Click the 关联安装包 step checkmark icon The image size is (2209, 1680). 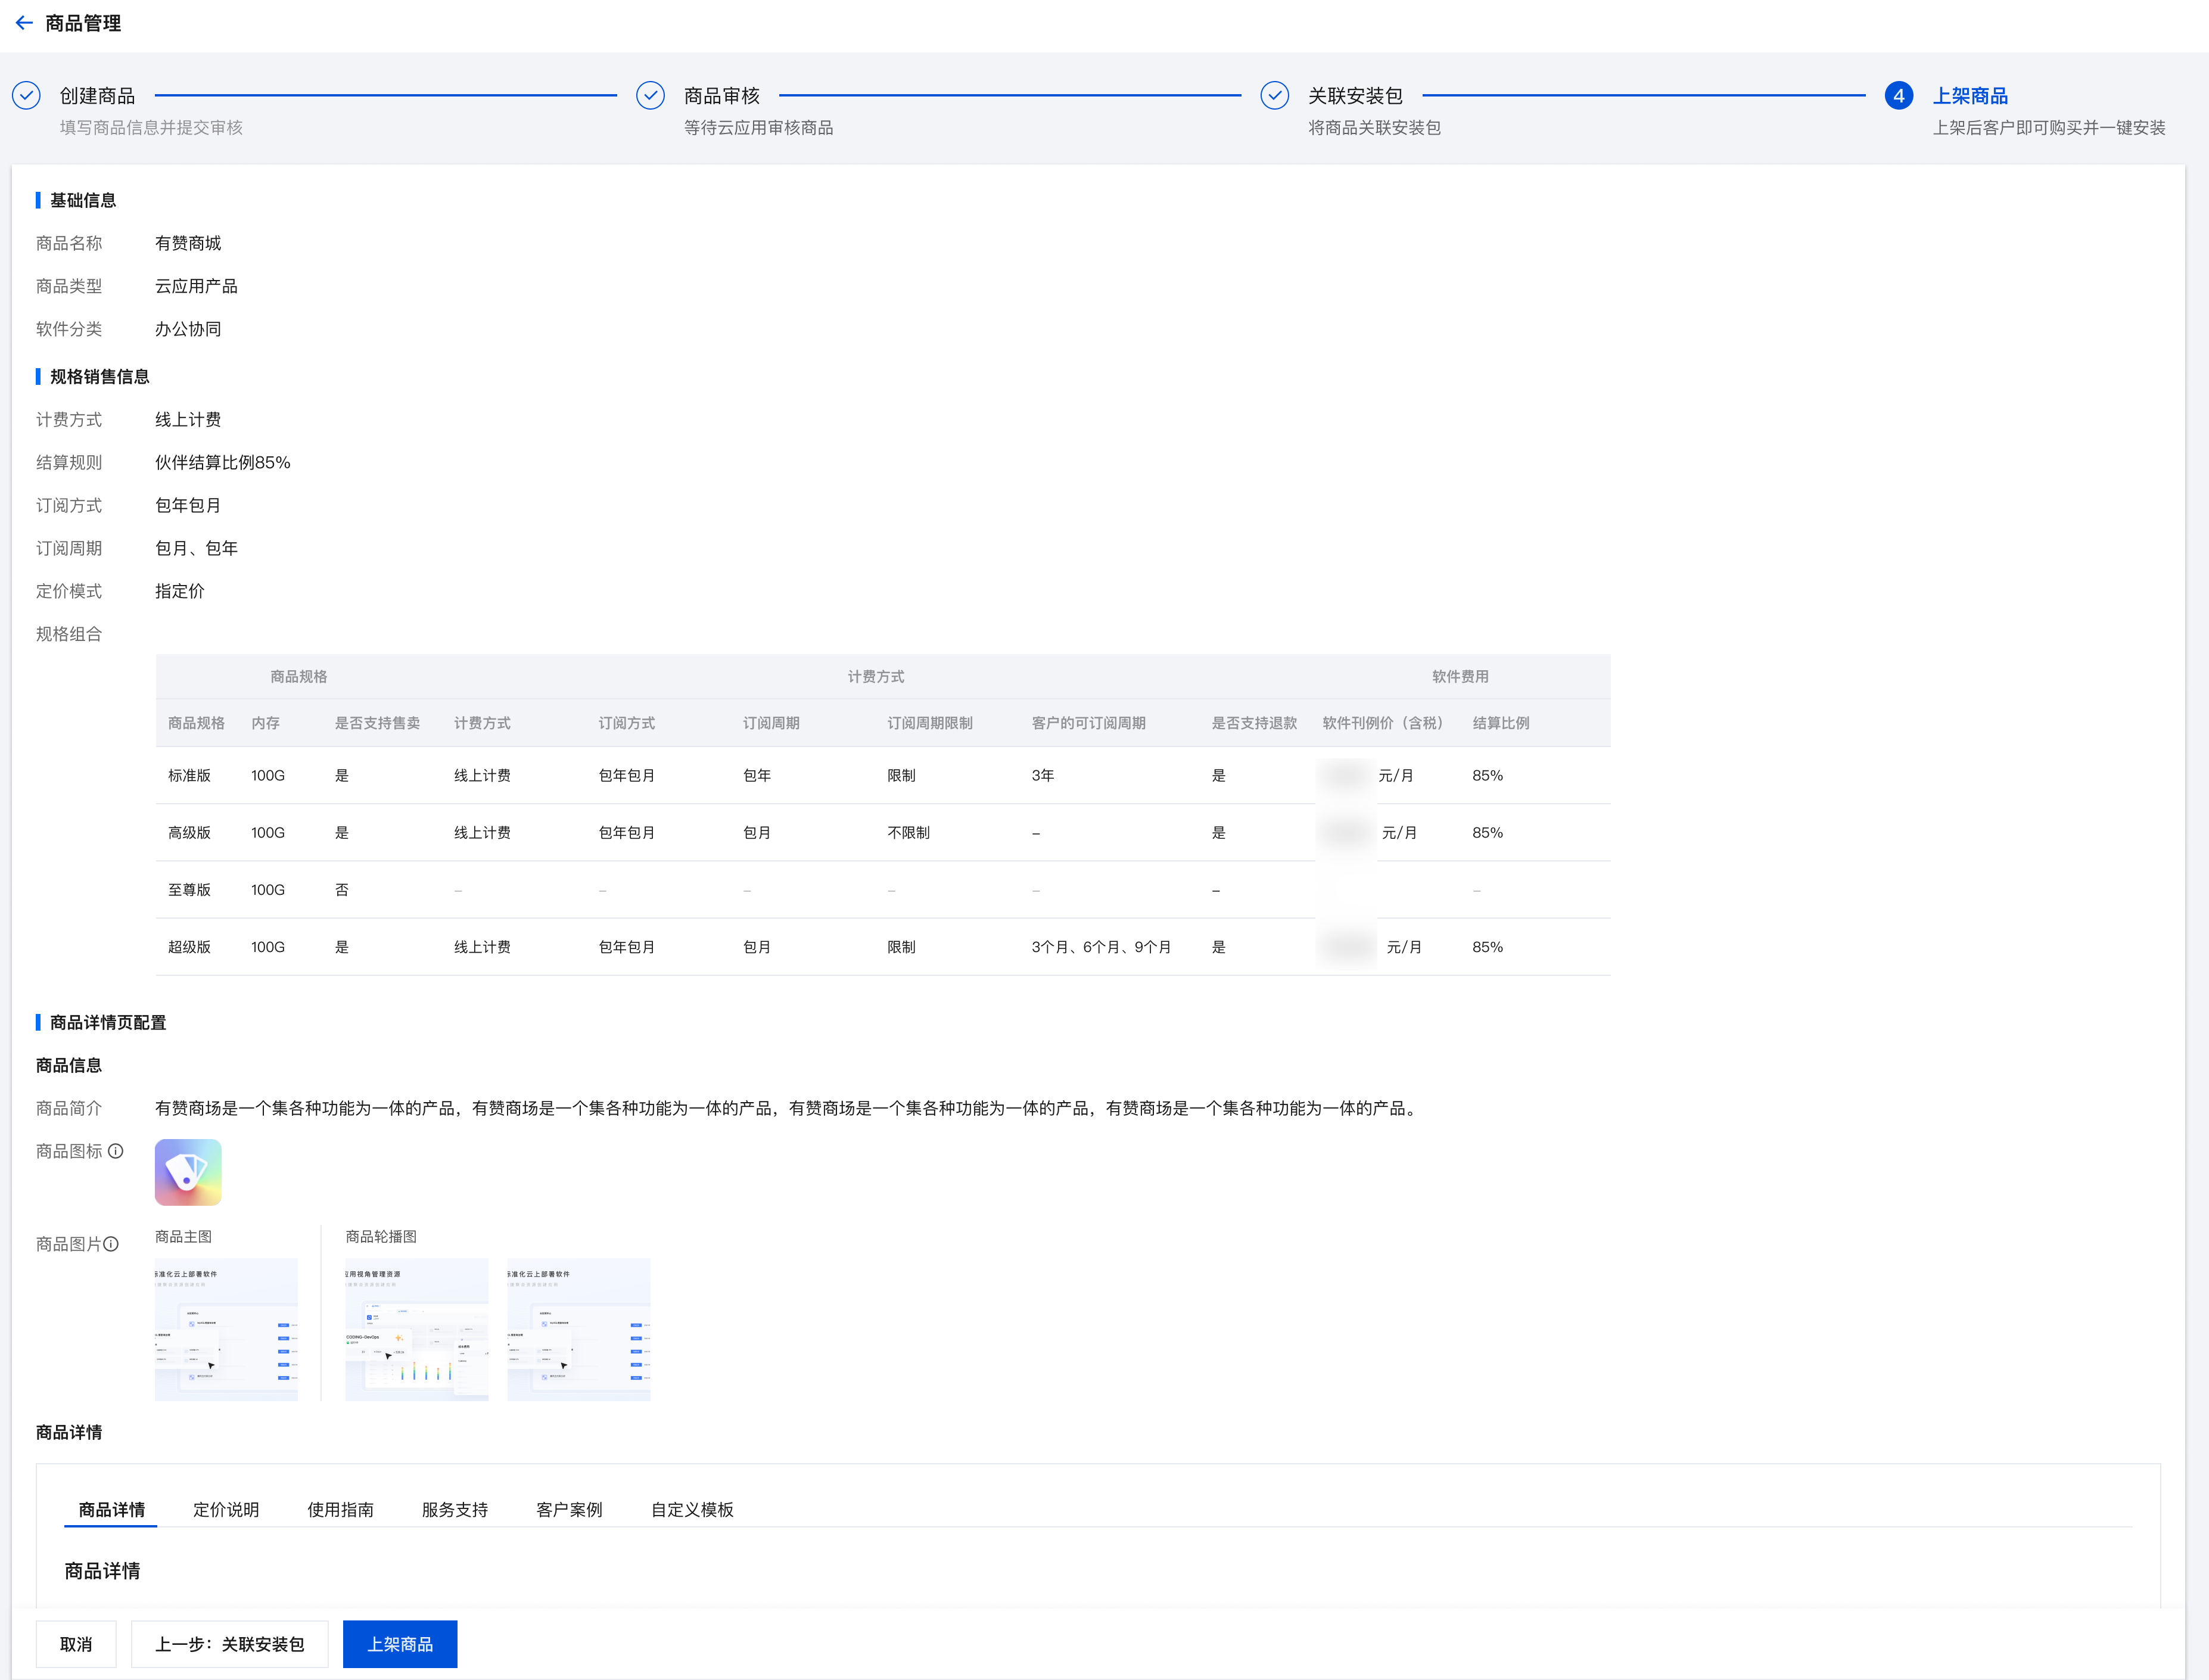coord(1274,95)
